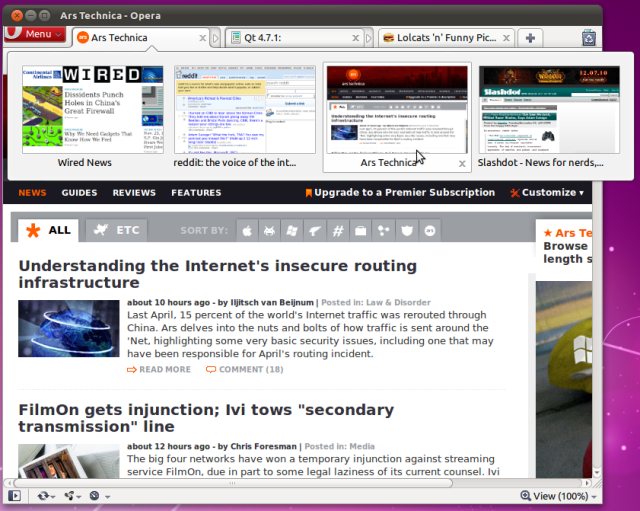Expand tab group arrow after Ars Technica tab
This screenshot has height=511, width=640.
pos(216,38)
